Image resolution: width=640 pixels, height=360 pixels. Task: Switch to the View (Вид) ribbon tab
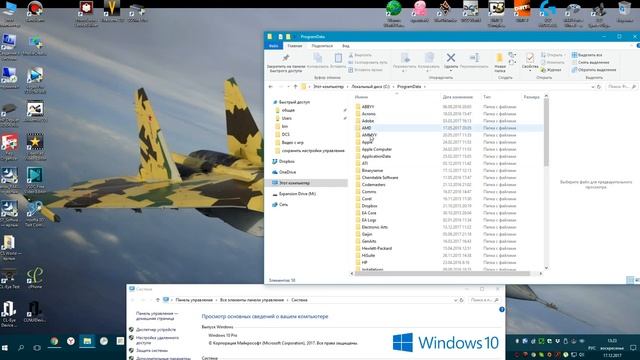(x=346, y=46)
